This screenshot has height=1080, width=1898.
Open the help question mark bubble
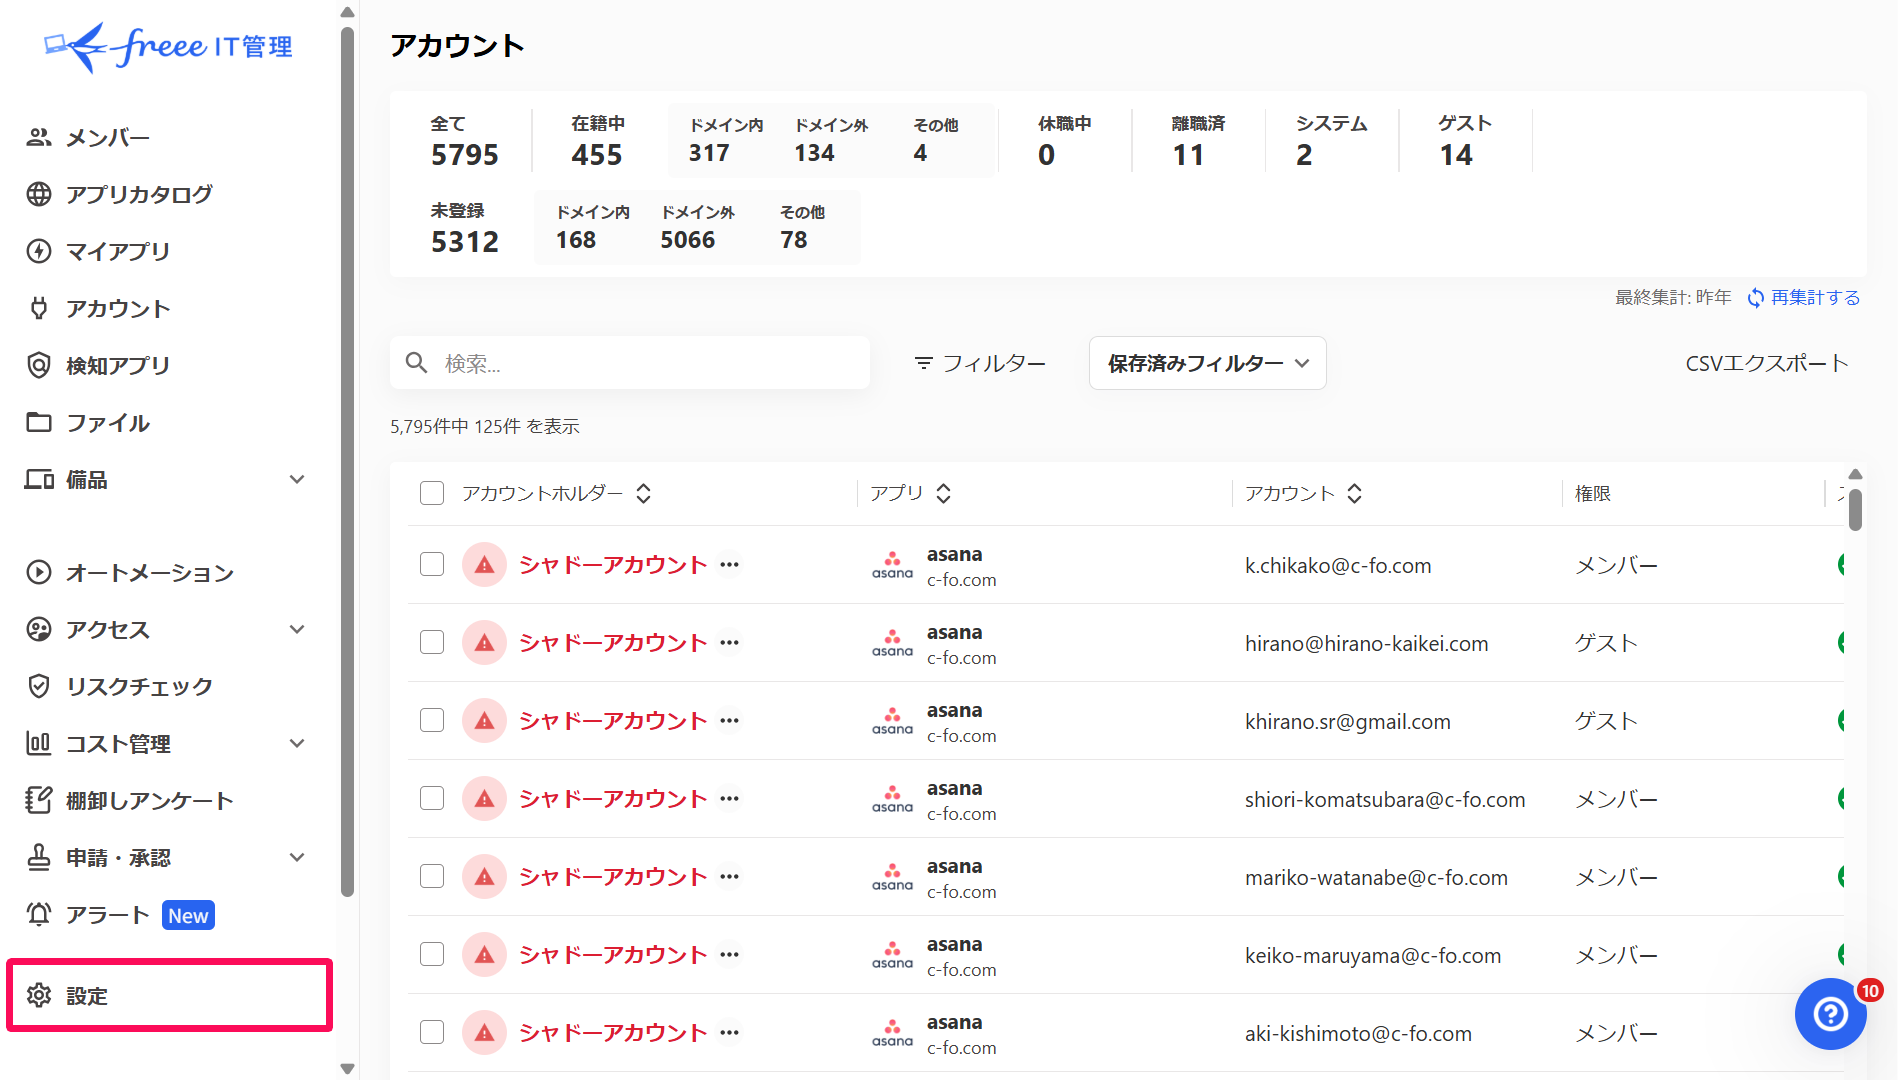1830,1014
